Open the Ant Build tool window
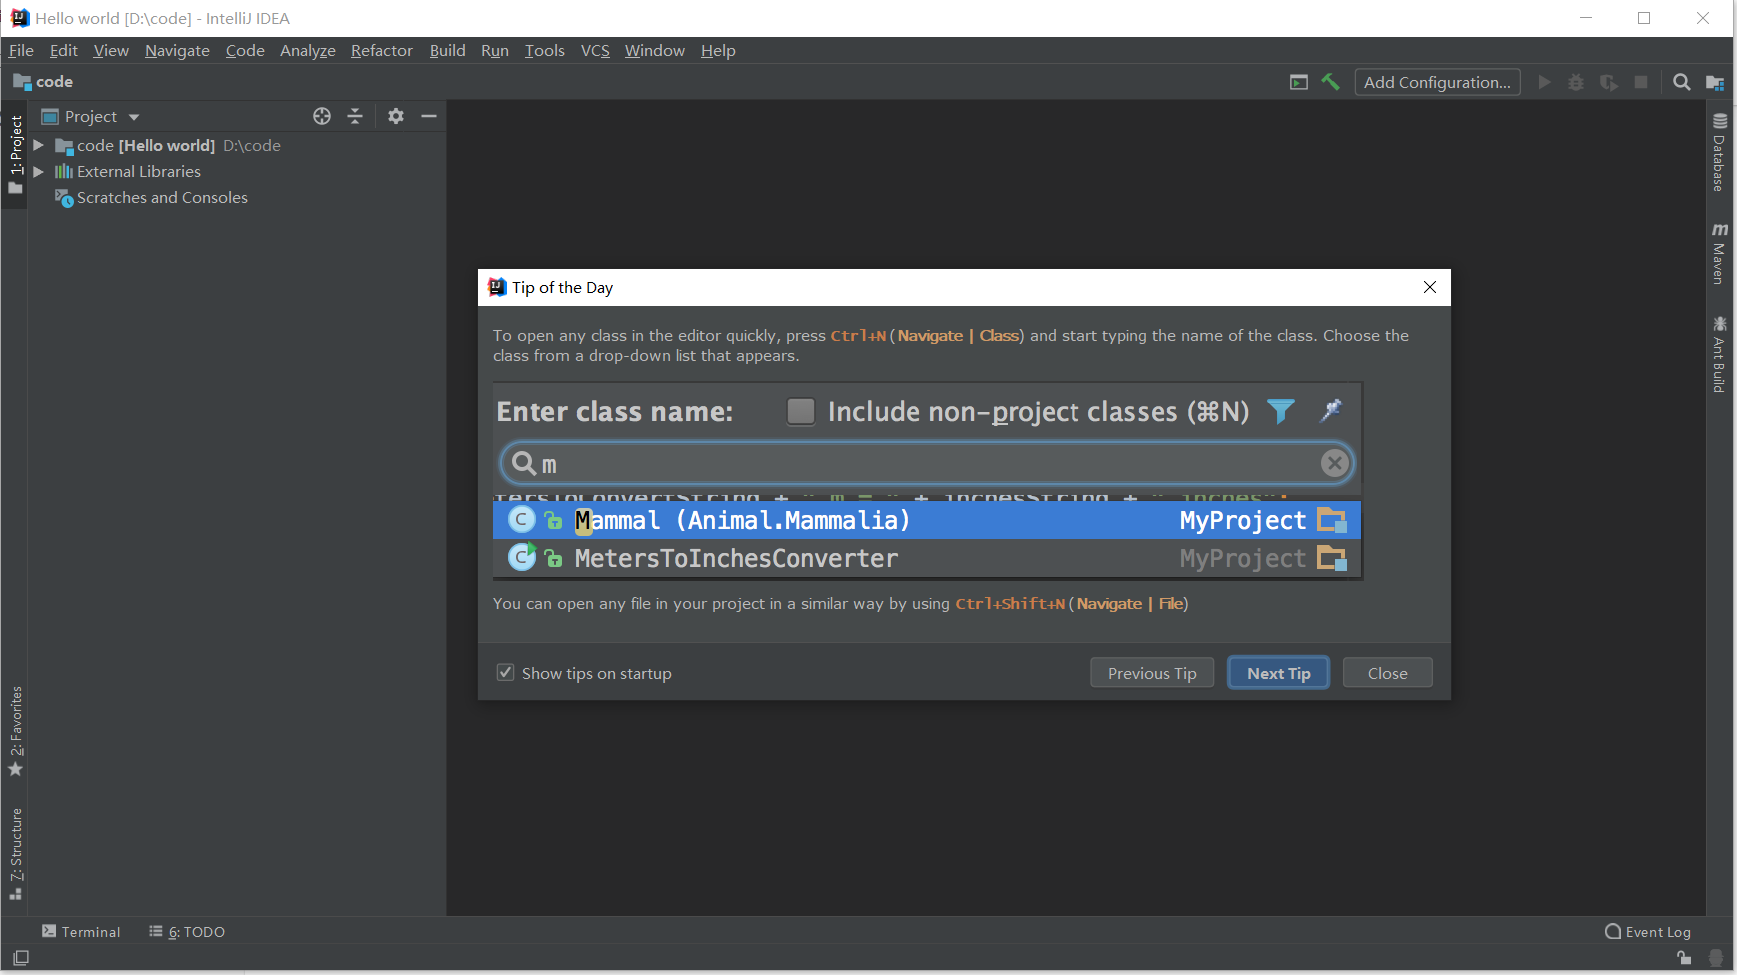The image size is (1737, 975). click(x=1719, y=355)
